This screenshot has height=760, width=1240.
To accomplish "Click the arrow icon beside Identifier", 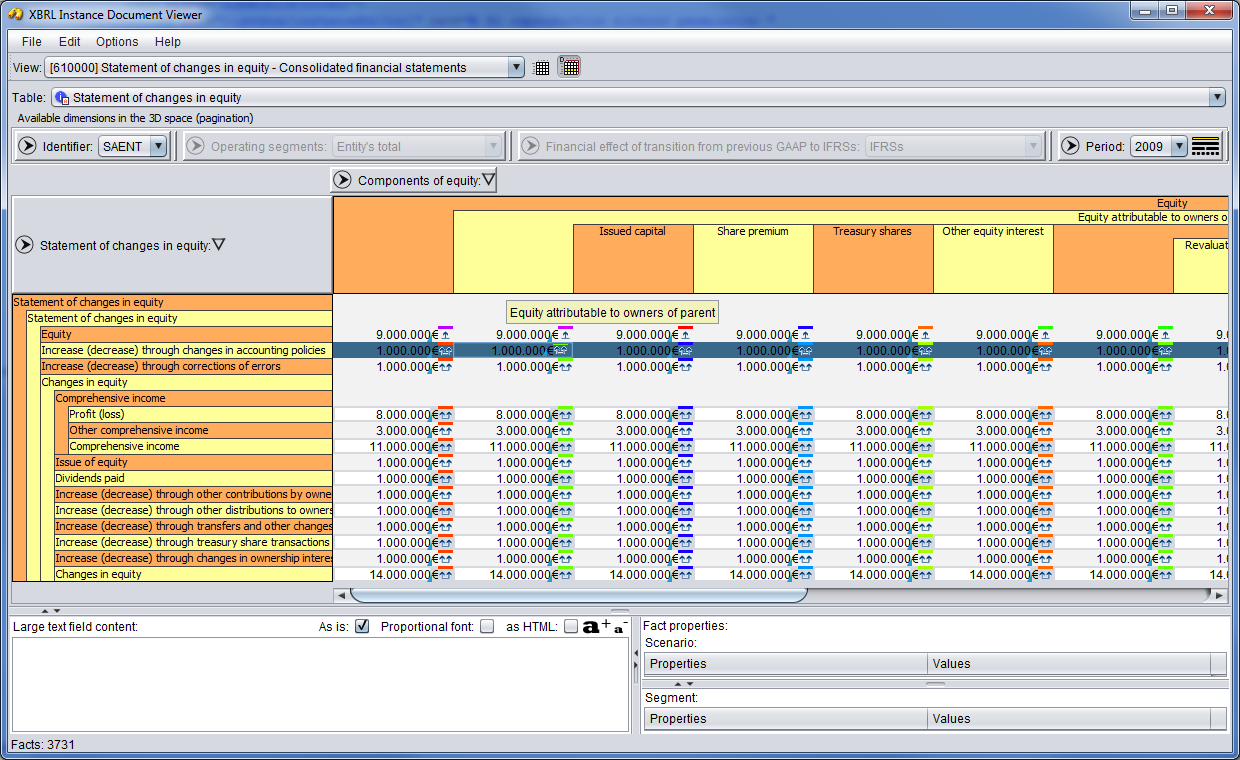I will tap(28, 147).
